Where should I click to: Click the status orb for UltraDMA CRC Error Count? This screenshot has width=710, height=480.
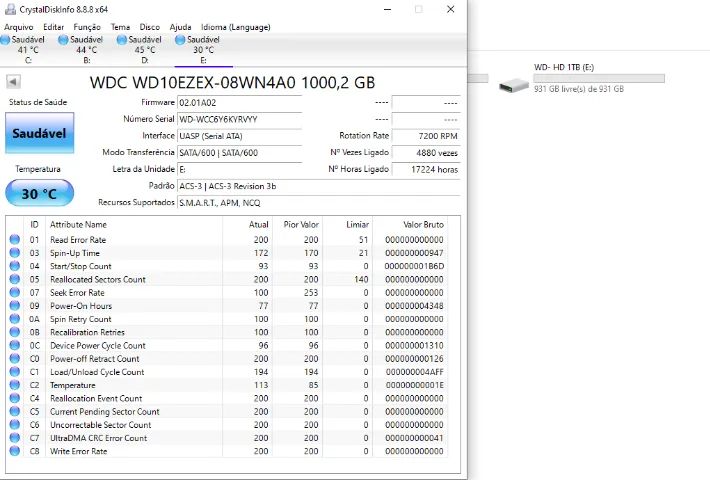tap(14, 437)
